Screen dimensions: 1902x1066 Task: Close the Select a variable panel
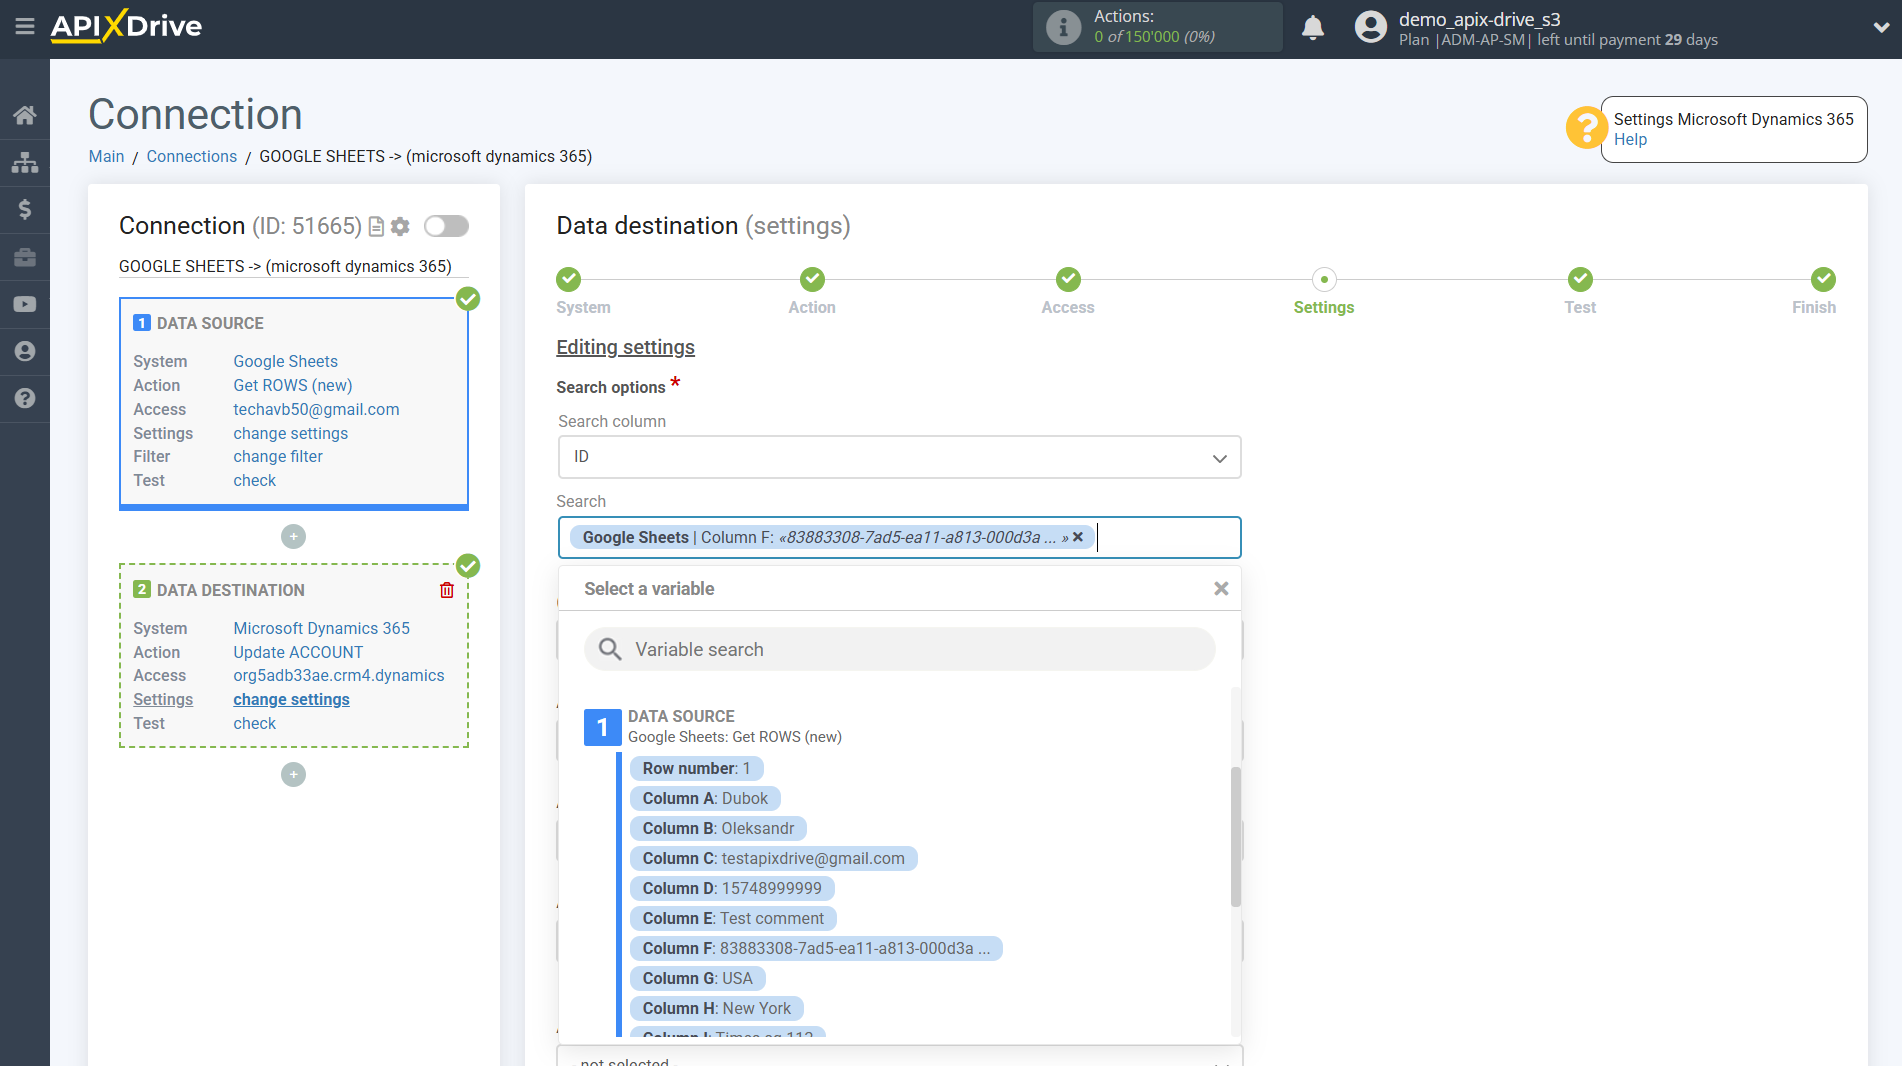[x=1221, y=589]
